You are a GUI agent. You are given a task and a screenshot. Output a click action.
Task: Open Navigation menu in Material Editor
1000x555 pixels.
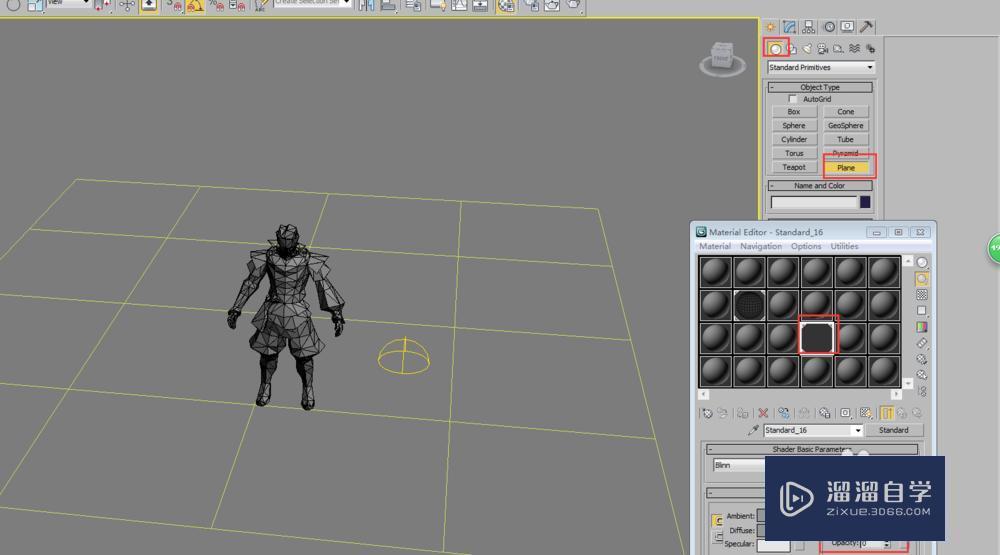click(x=761, y=246)
